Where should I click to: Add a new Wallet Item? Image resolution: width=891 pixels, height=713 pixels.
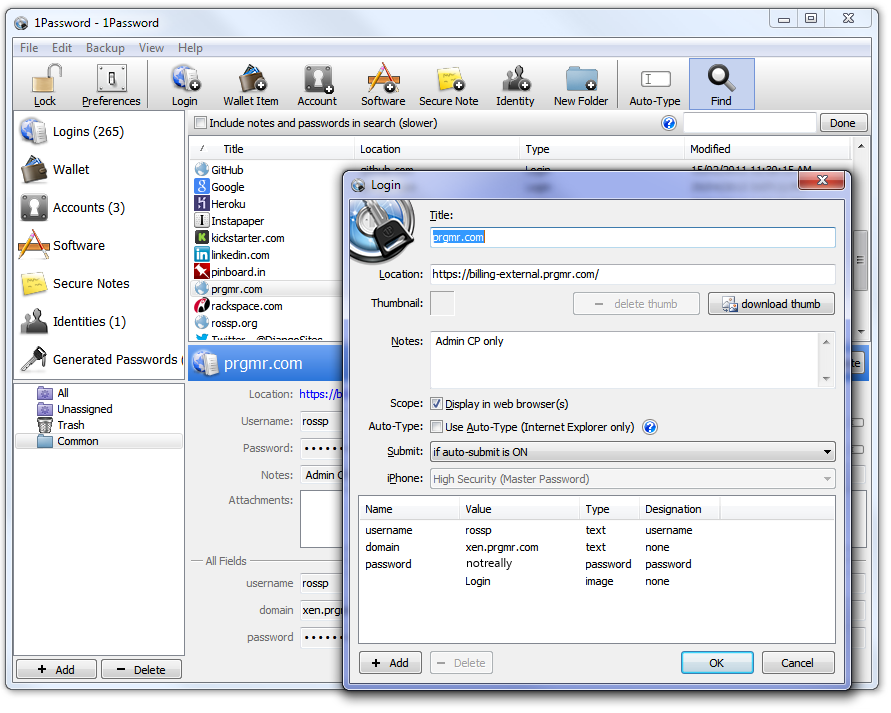coord(251,84)
